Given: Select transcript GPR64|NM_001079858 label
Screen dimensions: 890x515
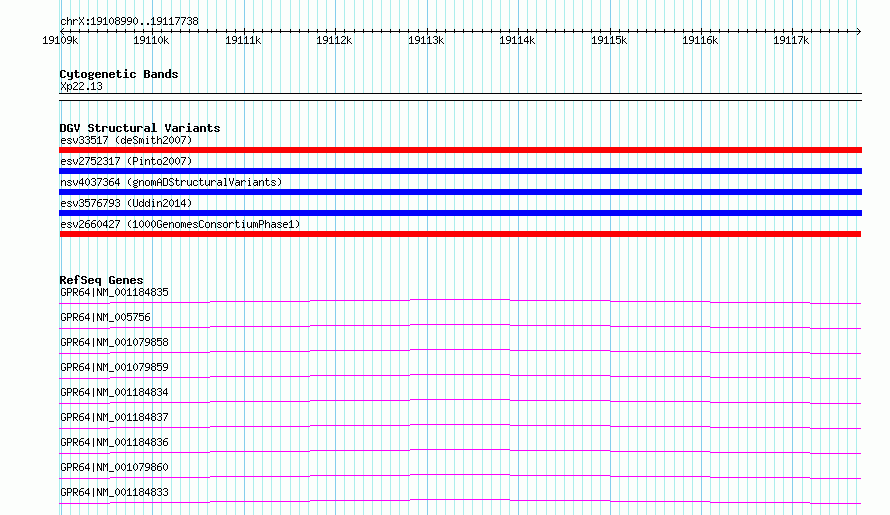Looking at the screenshot, I should pos(114,342).
